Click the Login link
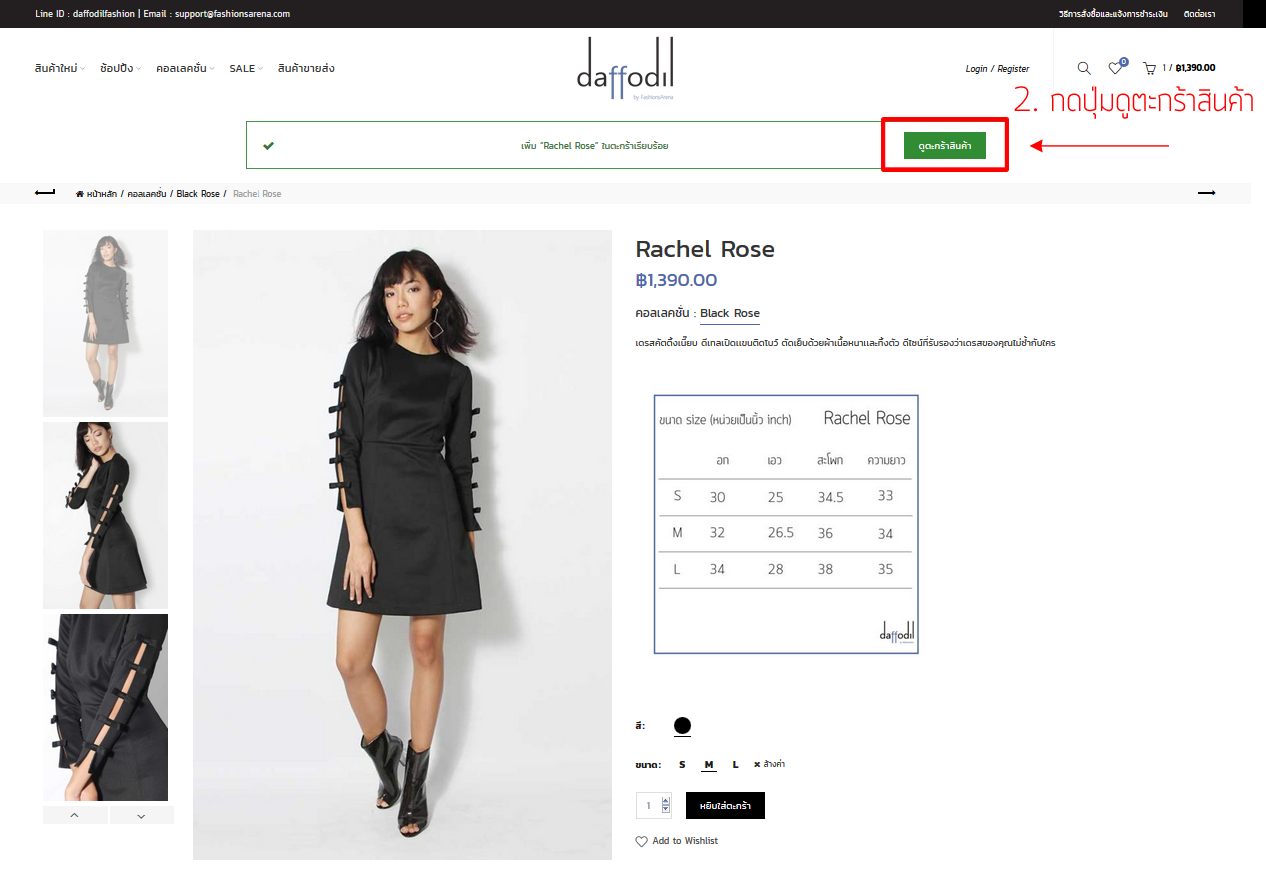The image size is (1266, 874). click(976, 69)
